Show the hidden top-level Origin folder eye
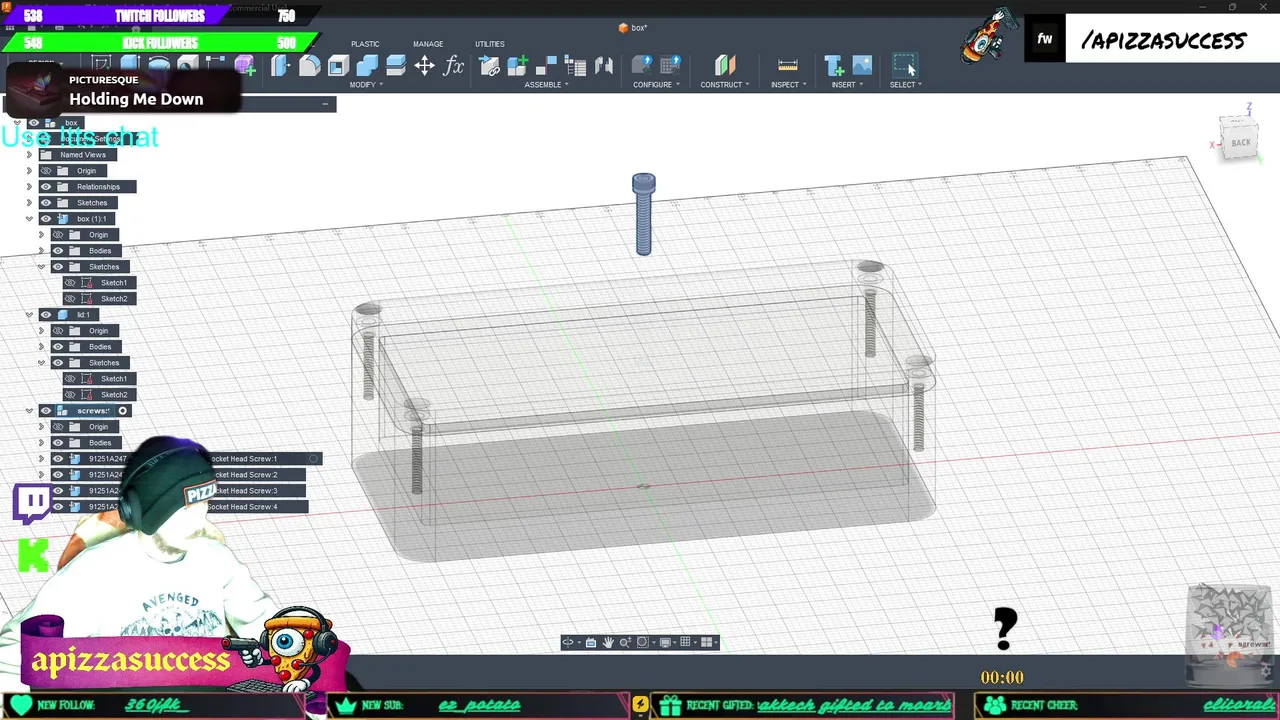 [x=45, y=171]
